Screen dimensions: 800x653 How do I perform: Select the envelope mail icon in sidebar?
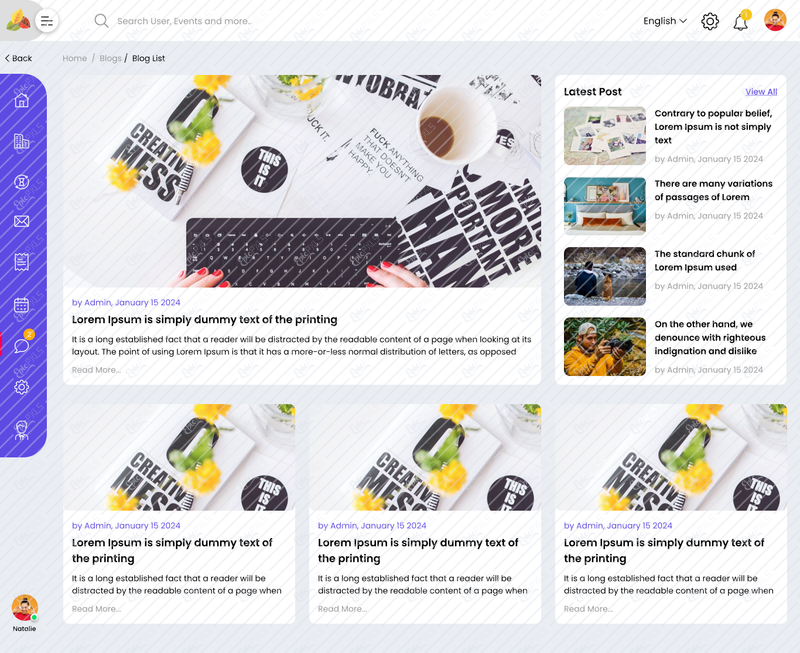(21, 221)
